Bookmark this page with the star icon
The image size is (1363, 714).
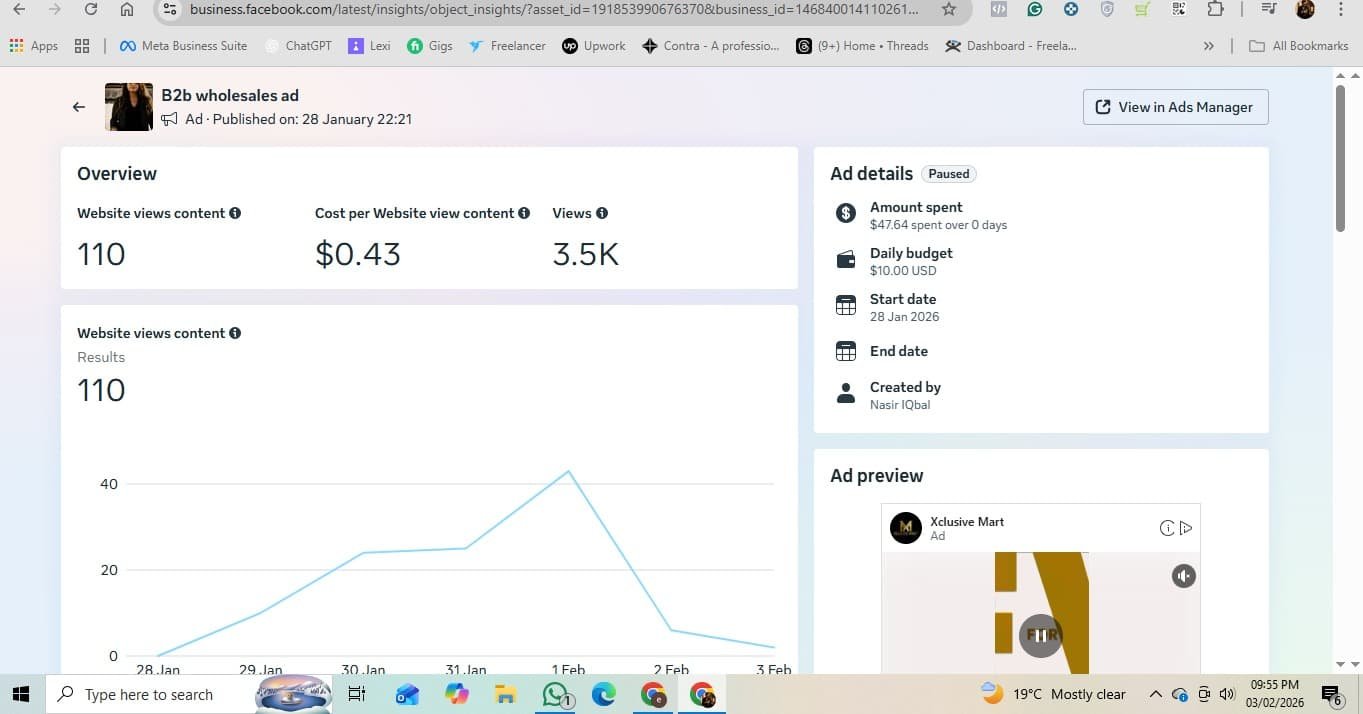click(x=949, y=9)
